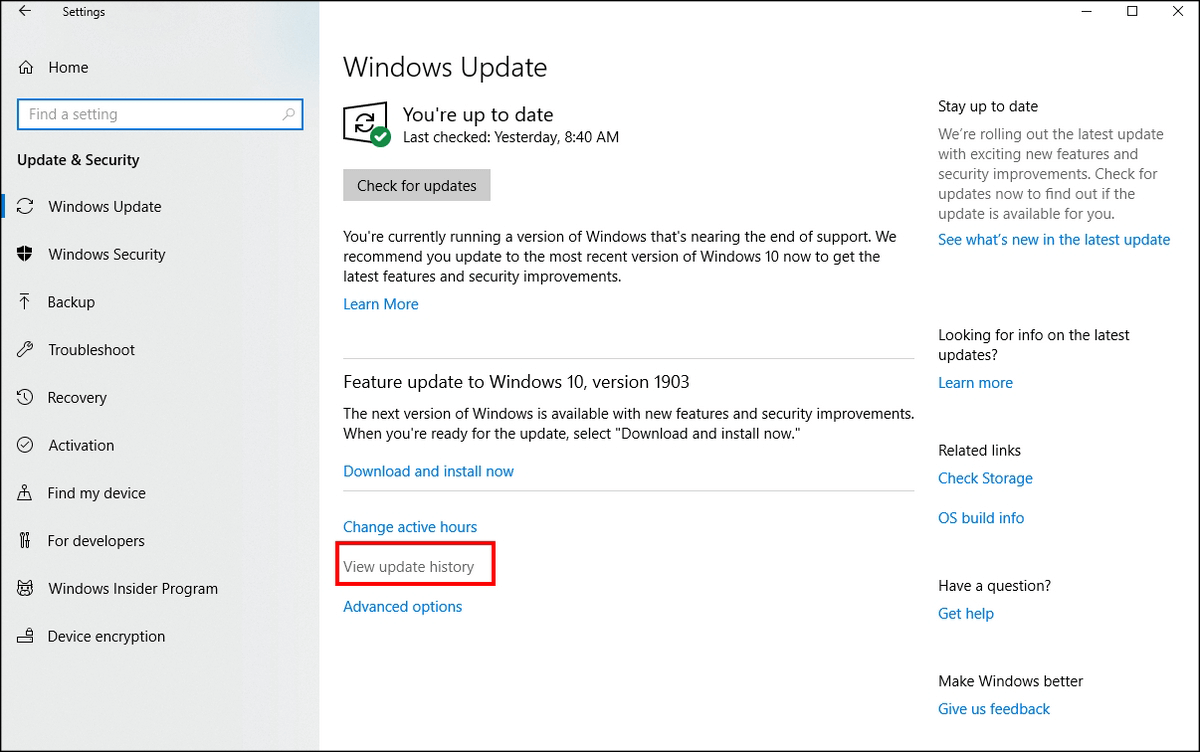Click the Windows Security shield icon
The image size is (1200, 752).
click(26, 254)
